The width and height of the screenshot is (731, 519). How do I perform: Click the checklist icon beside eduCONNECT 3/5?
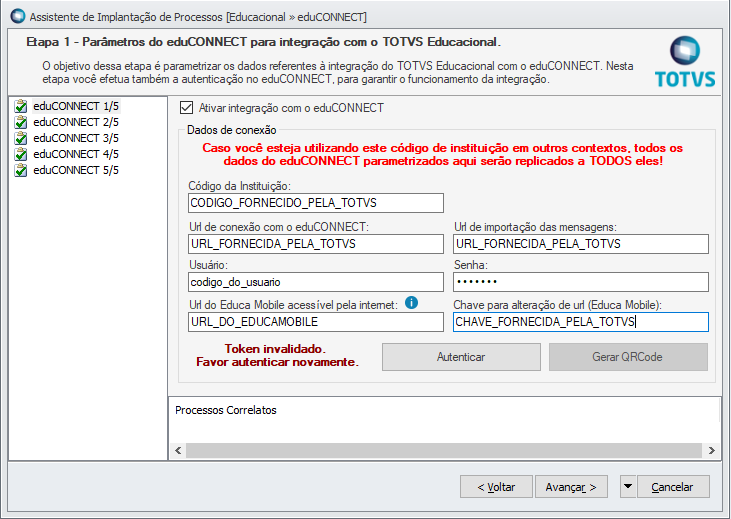click(21, 138)
